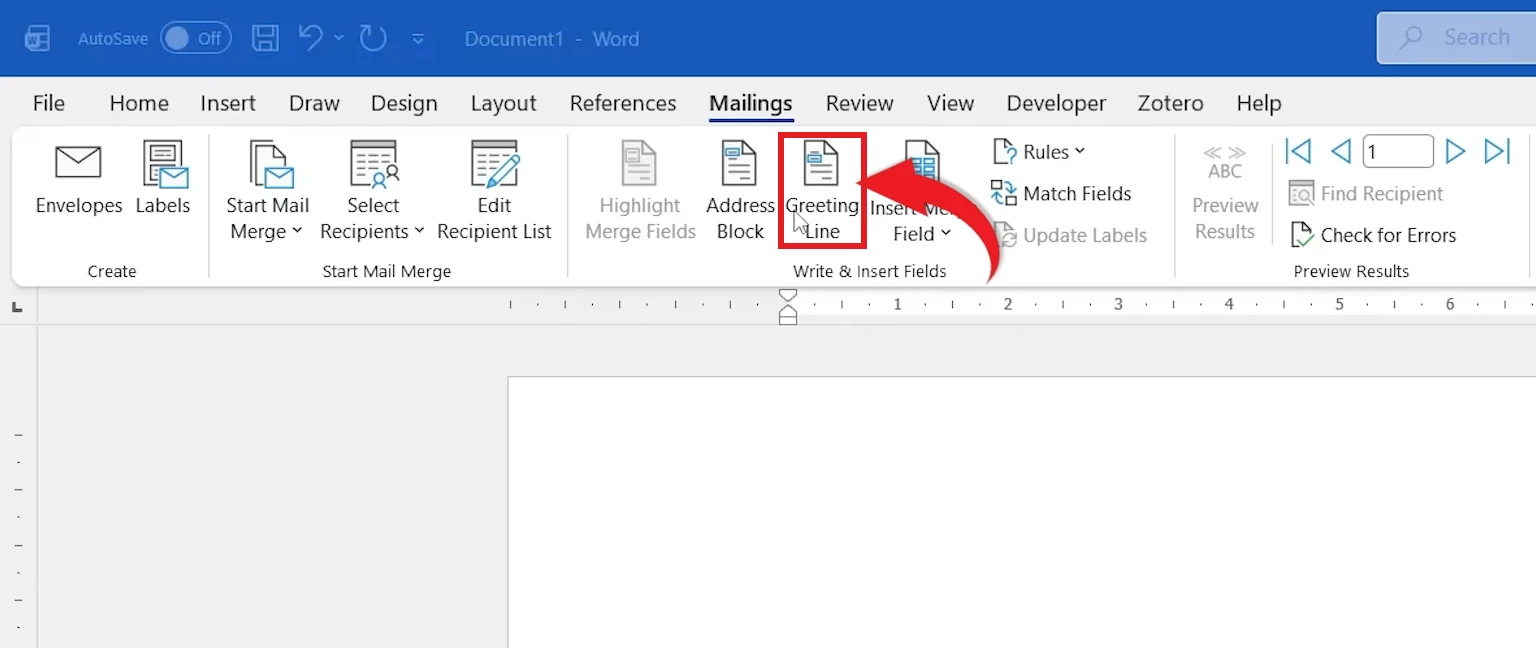Go to the previous record arrow

coord(1341,152)
